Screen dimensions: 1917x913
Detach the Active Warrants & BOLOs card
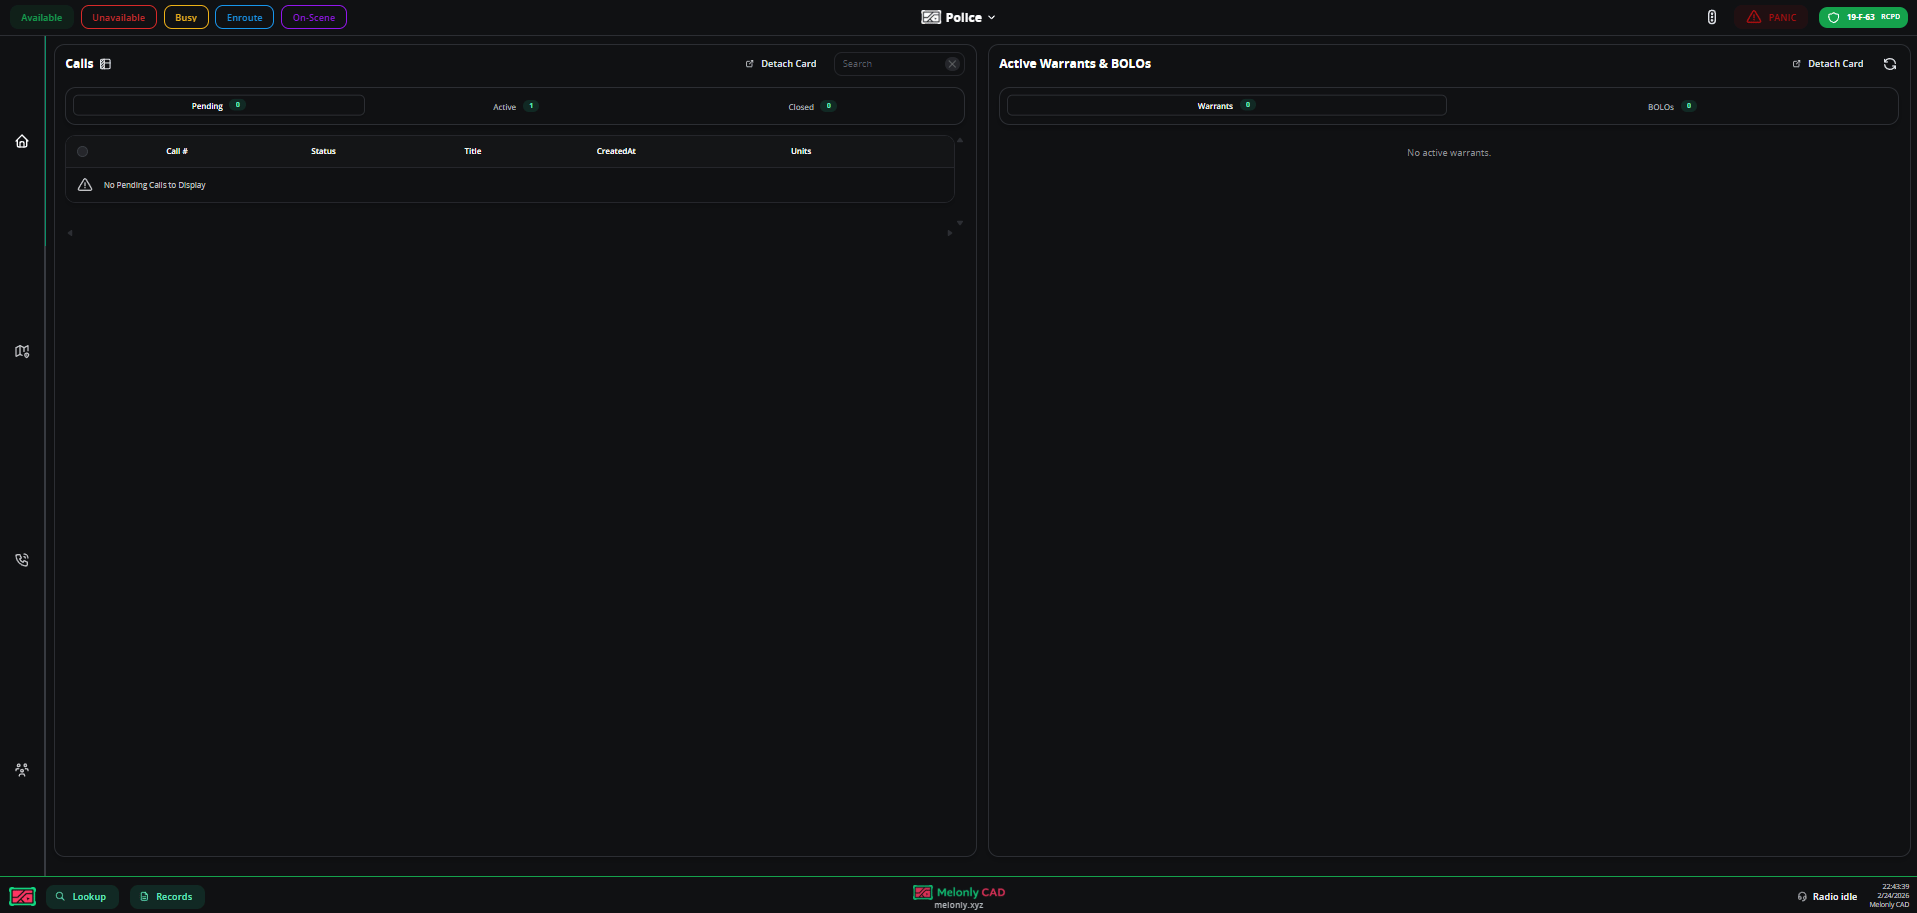pos(1828,64)
